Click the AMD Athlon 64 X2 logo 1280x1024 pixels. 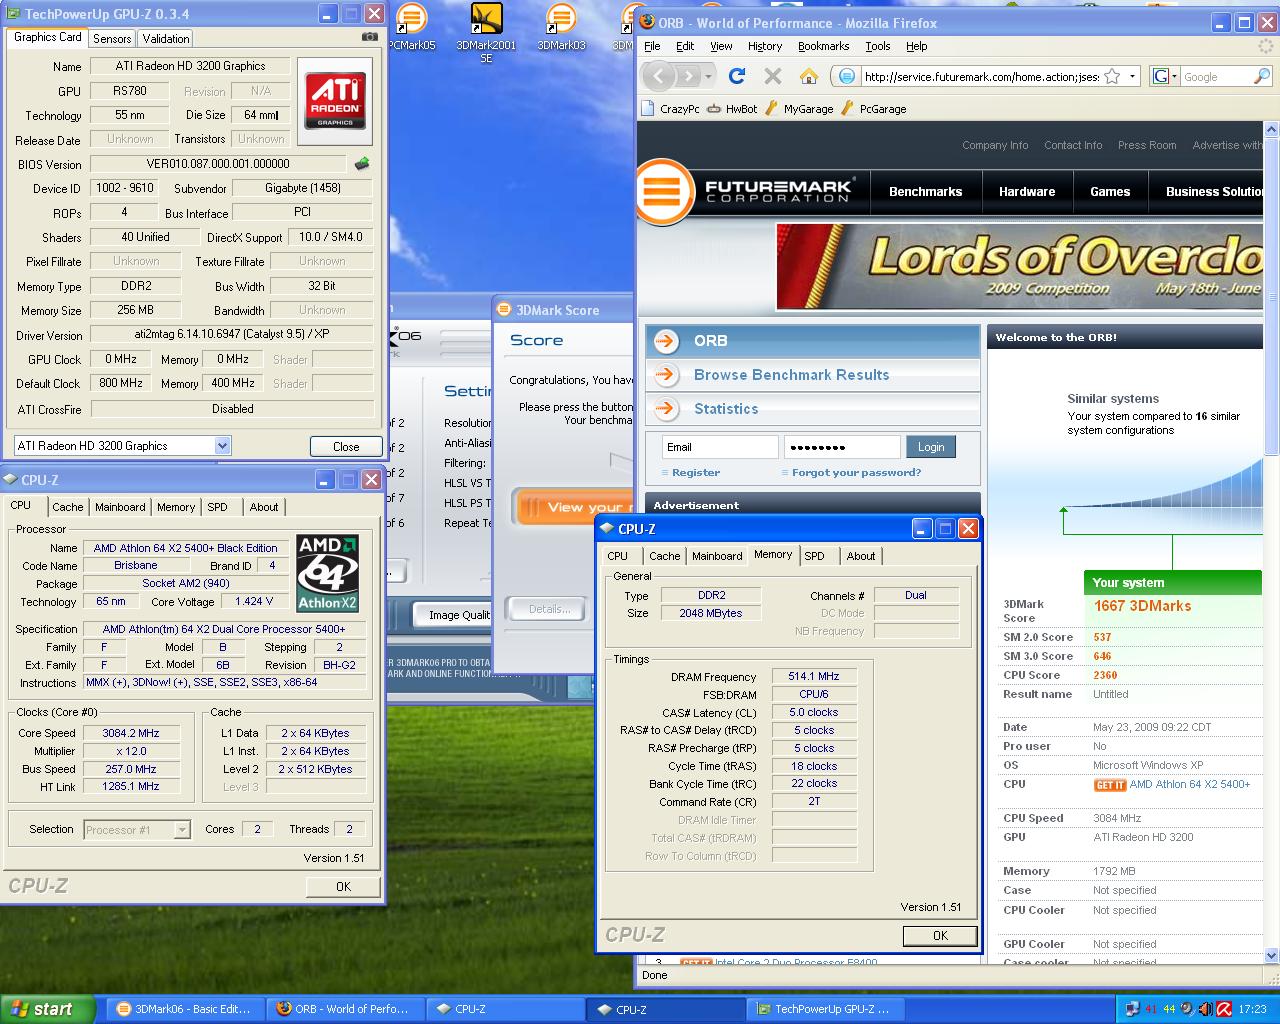[327, 573]
